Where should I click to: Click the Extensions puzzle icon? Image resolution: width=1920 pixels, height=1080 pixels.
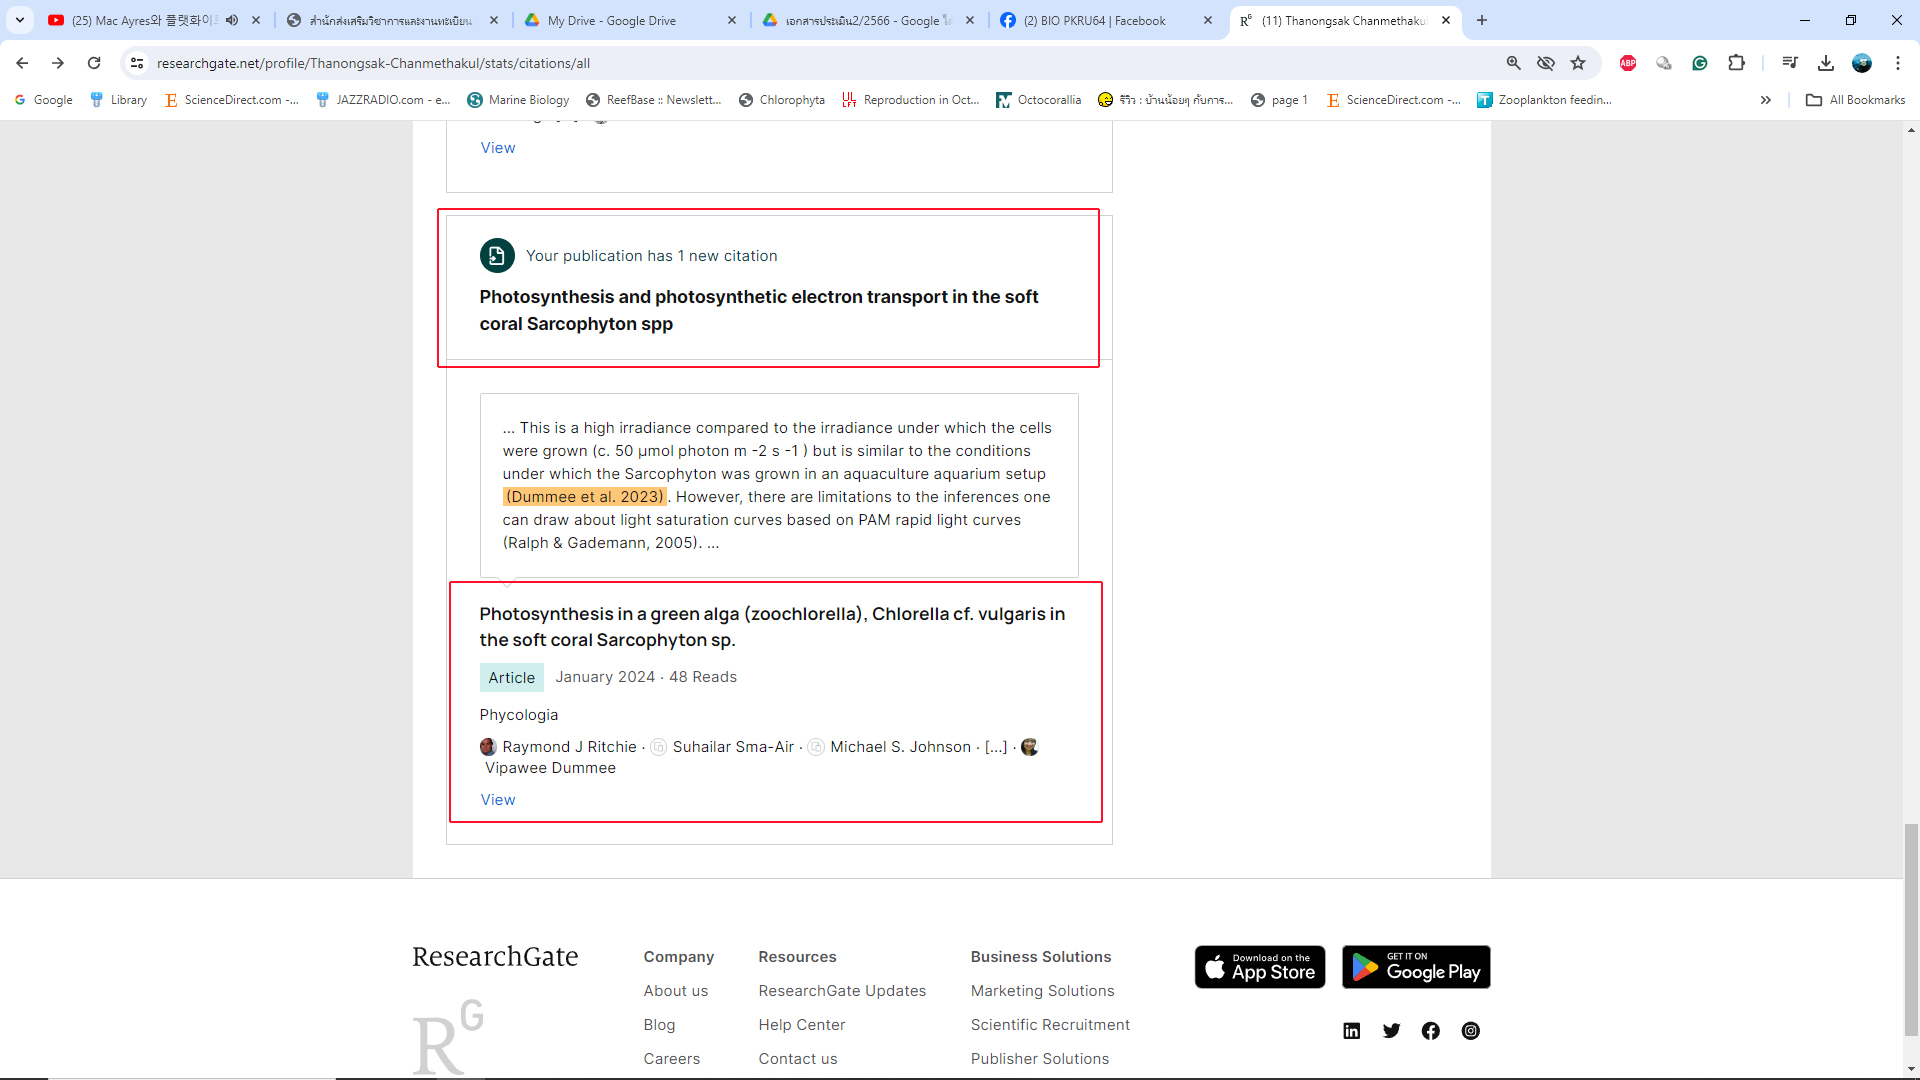[x=1737, y=63]
